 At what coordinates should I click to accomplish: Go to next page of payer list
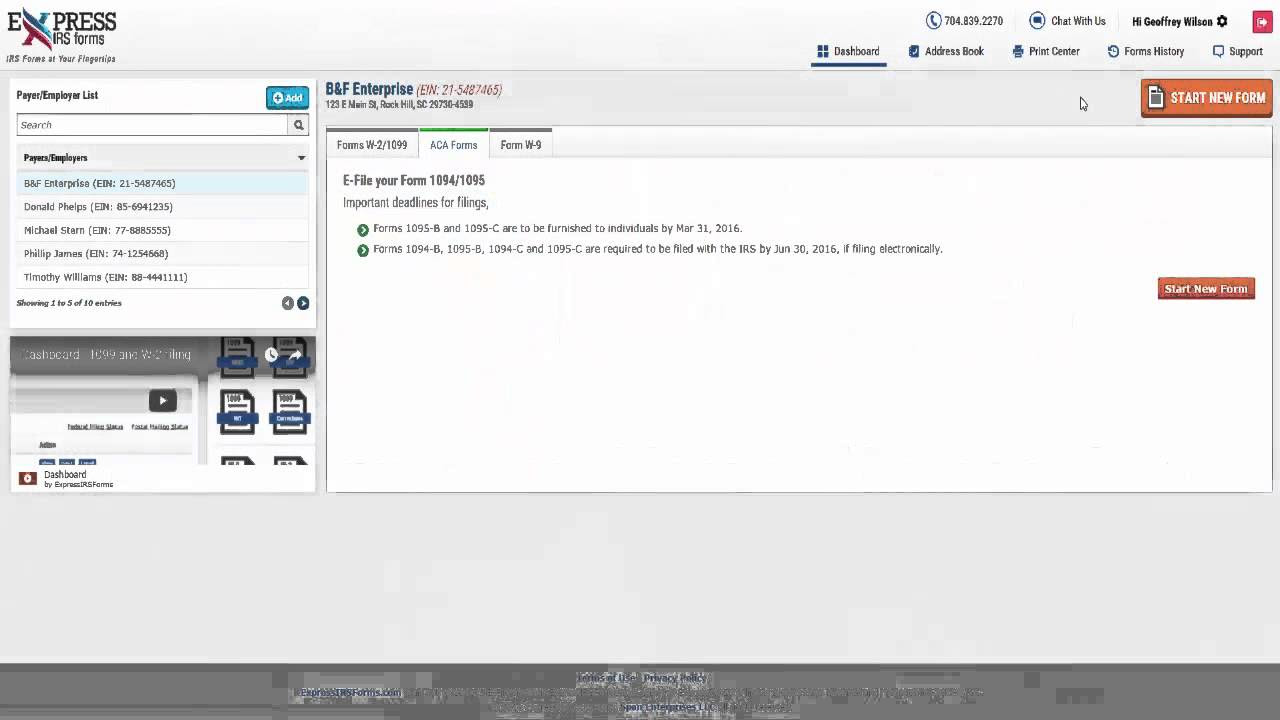click(303, 303)
